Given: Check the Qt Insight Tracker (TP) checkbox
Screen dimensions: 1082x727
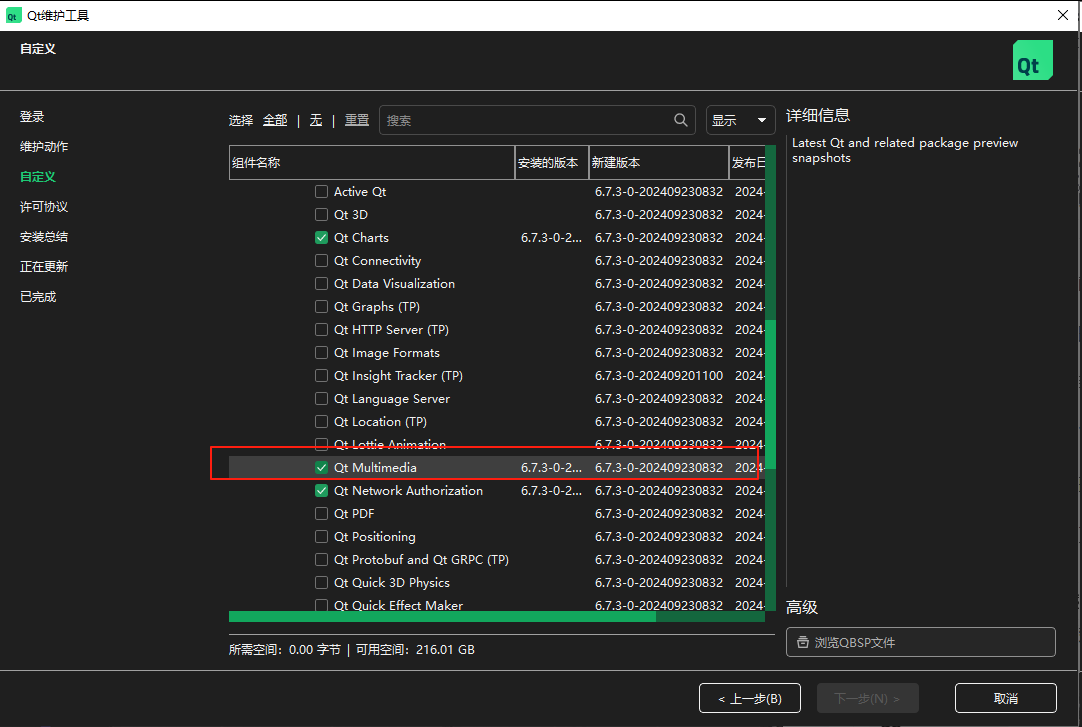Looking at the screenshot, I should coord(321,376).
